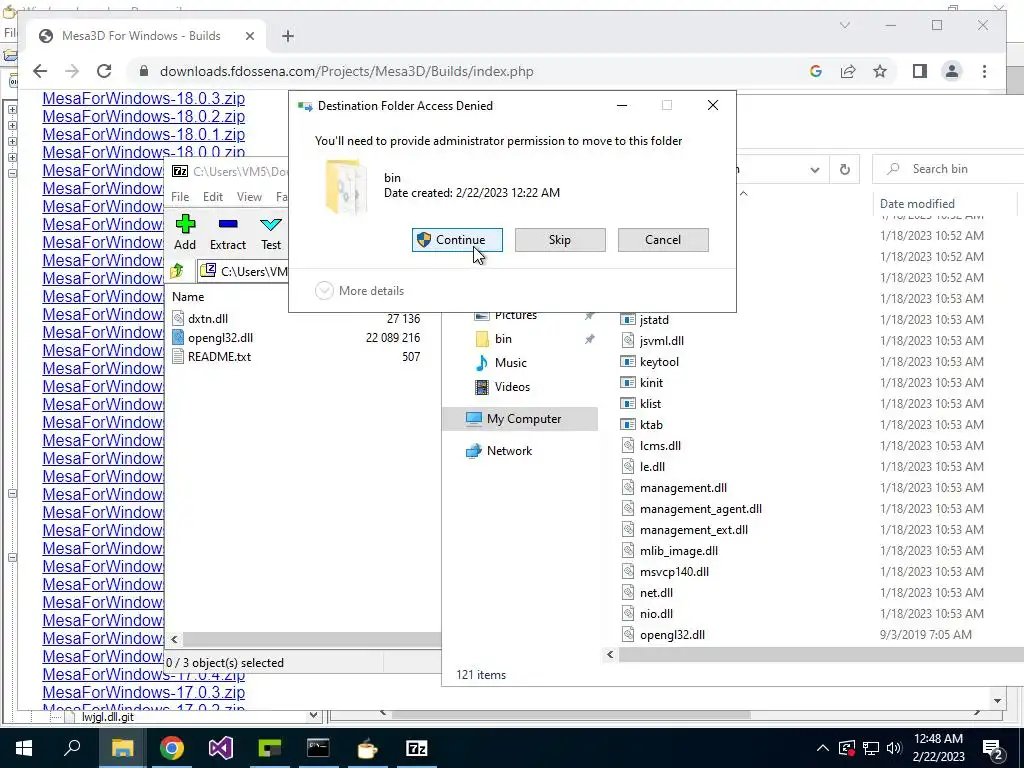Download MesaForWindows-18.0.2.zip

(144, 116)
